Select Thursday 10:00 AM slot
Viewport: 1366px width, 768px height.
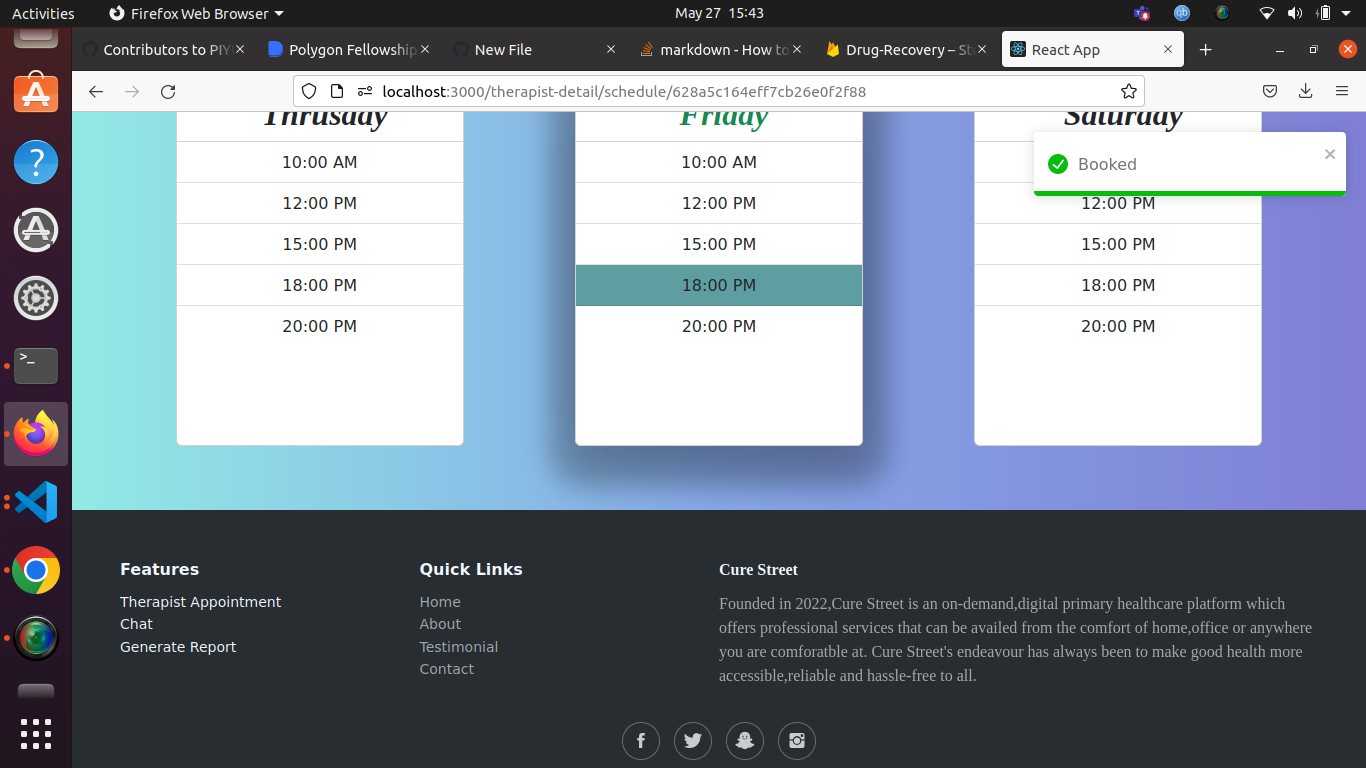320,162
